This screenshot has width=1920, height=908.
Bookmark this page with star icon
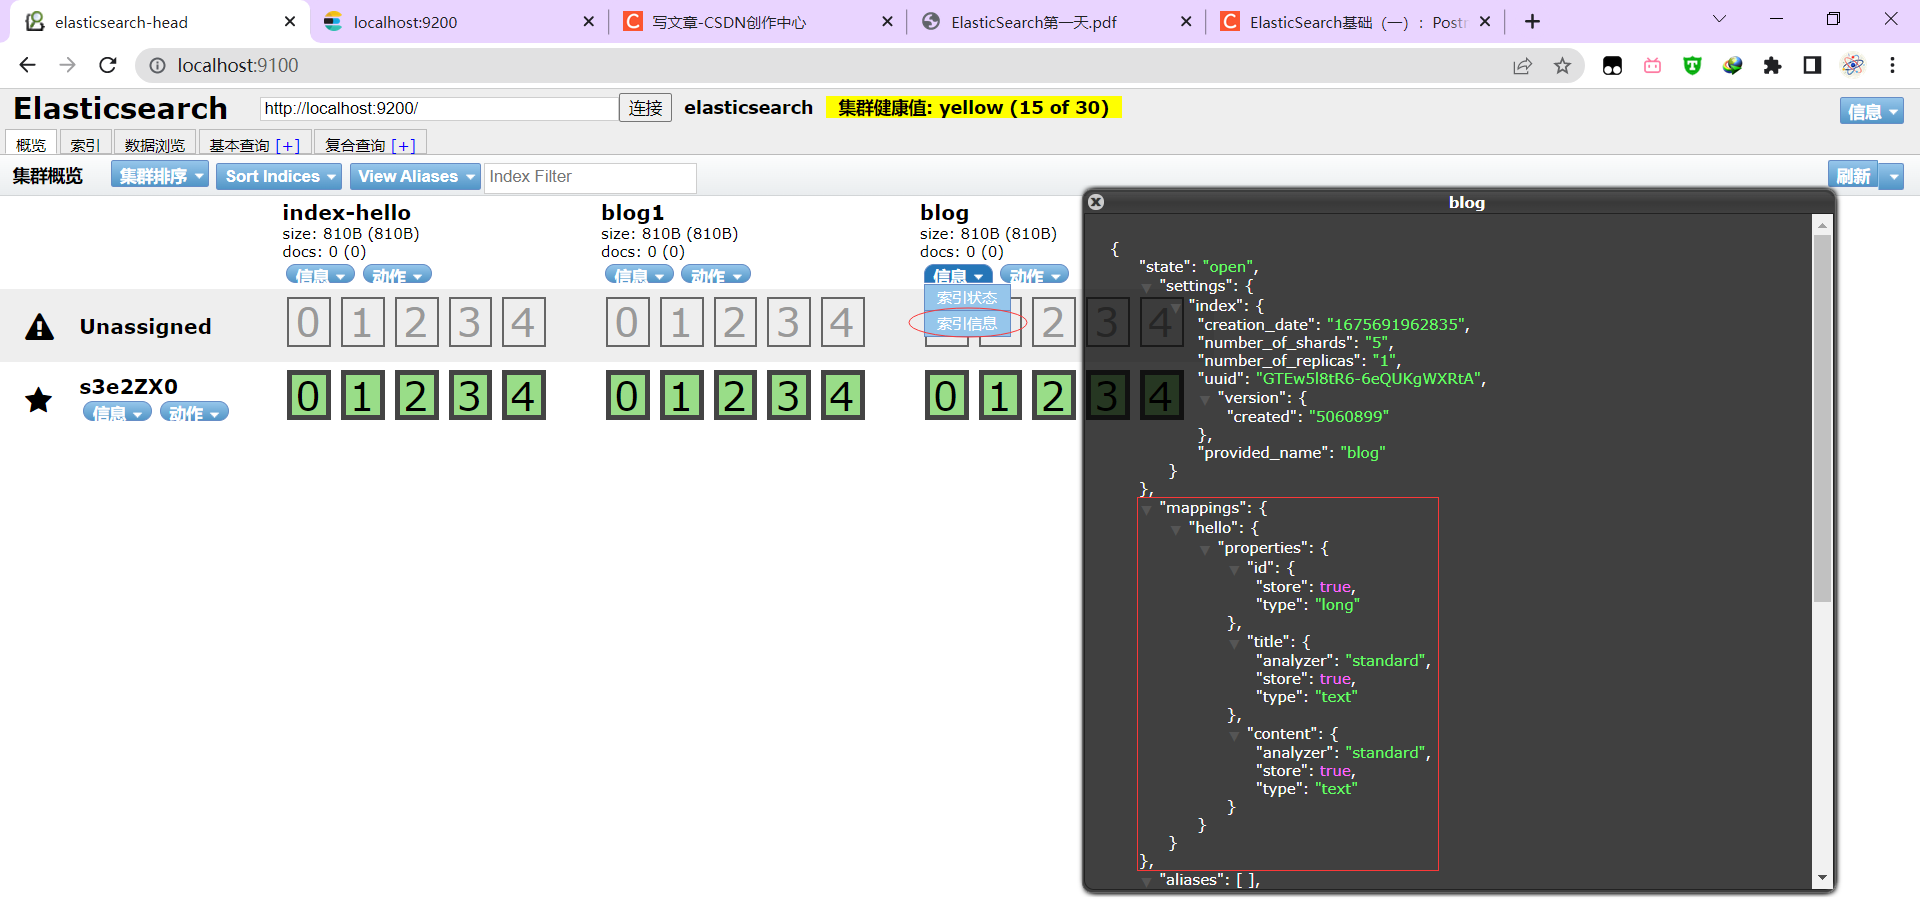(1562, 66)
